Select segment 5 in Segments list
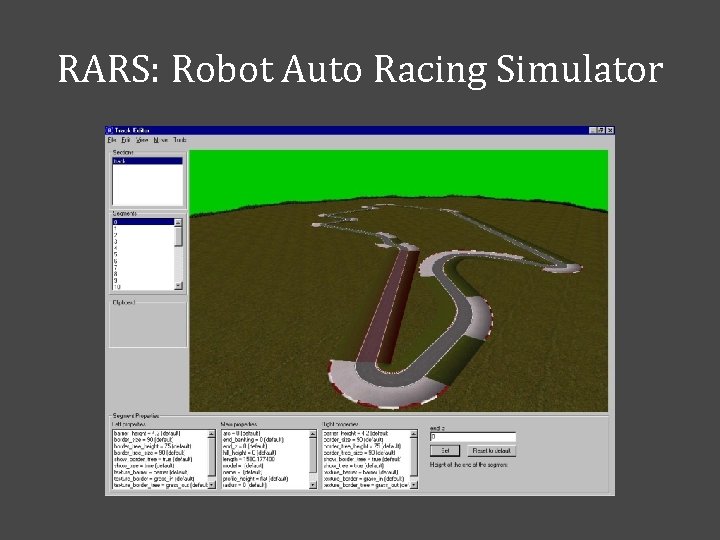Viewport: 720px width, 540px height. 143,254
